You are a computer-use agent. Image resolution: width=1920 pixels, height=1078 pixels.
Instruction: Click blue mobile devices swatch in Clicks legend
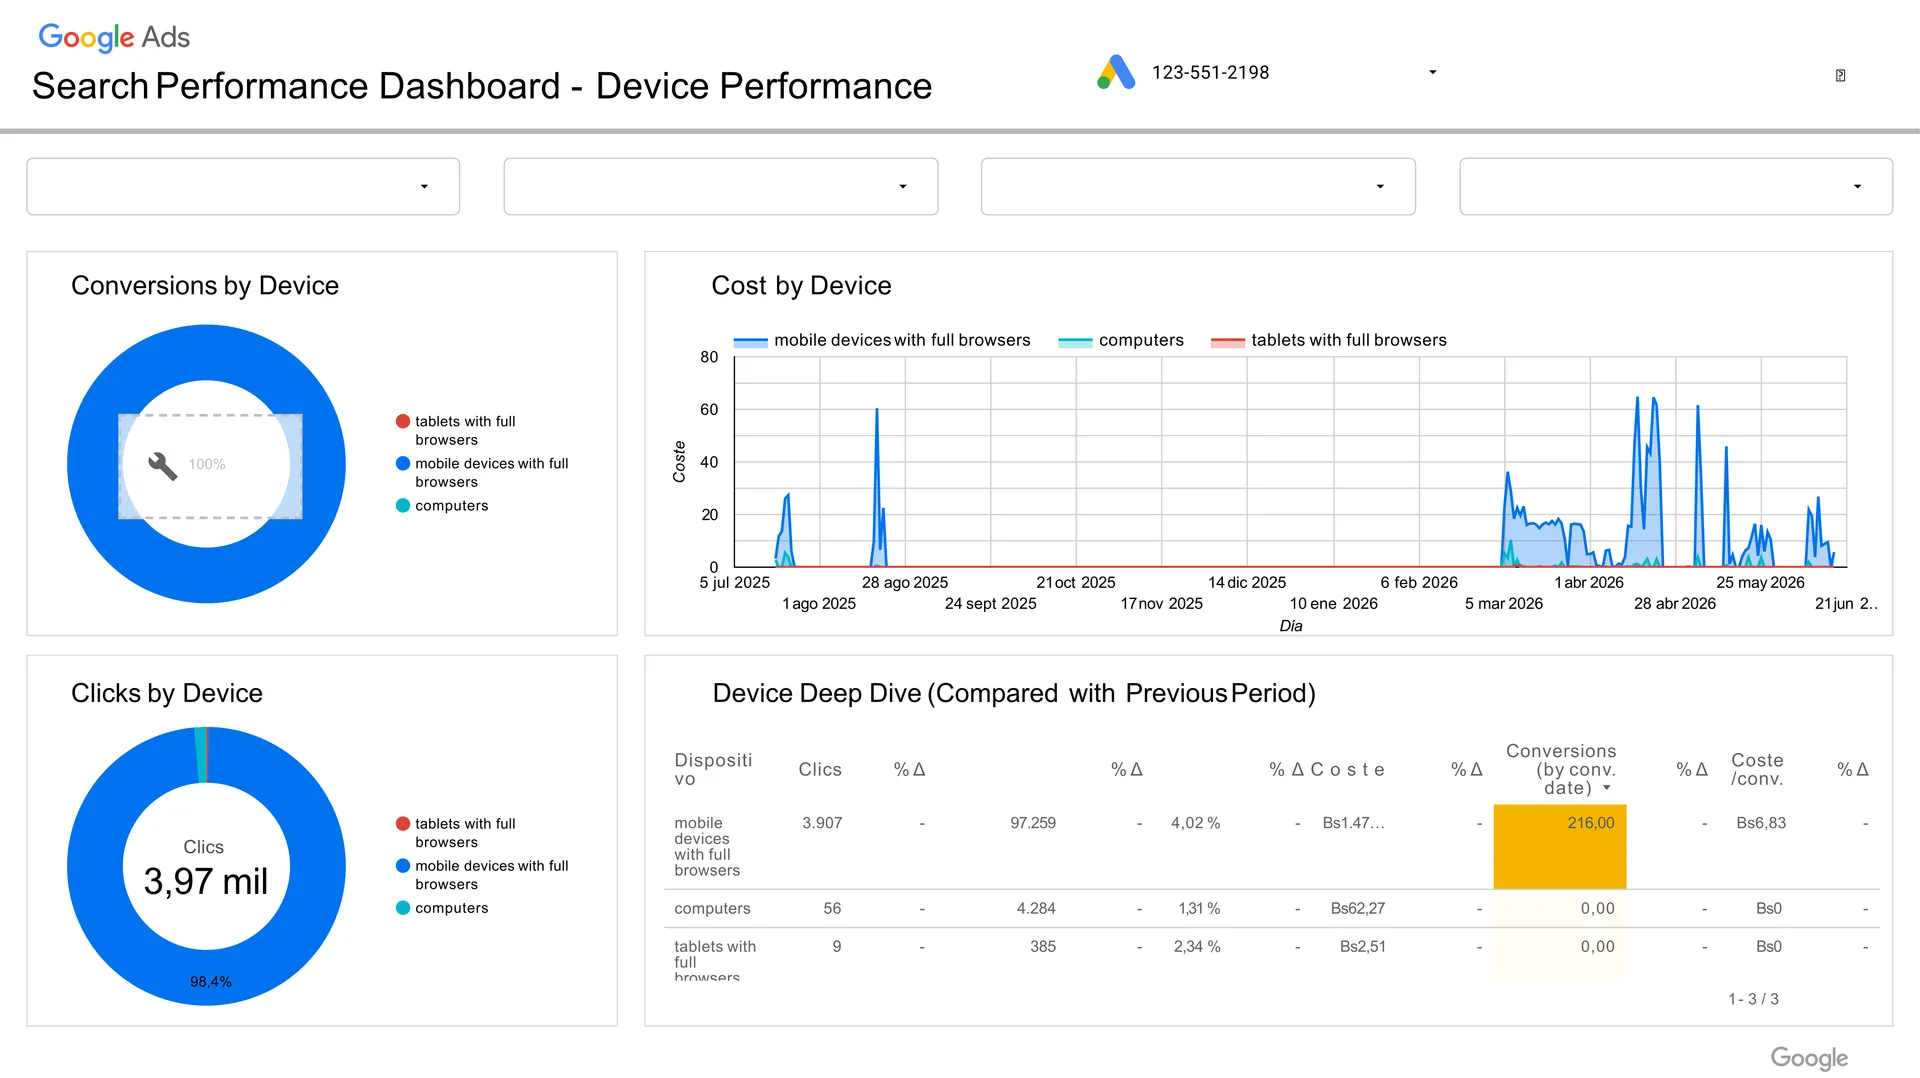point(403,866)
